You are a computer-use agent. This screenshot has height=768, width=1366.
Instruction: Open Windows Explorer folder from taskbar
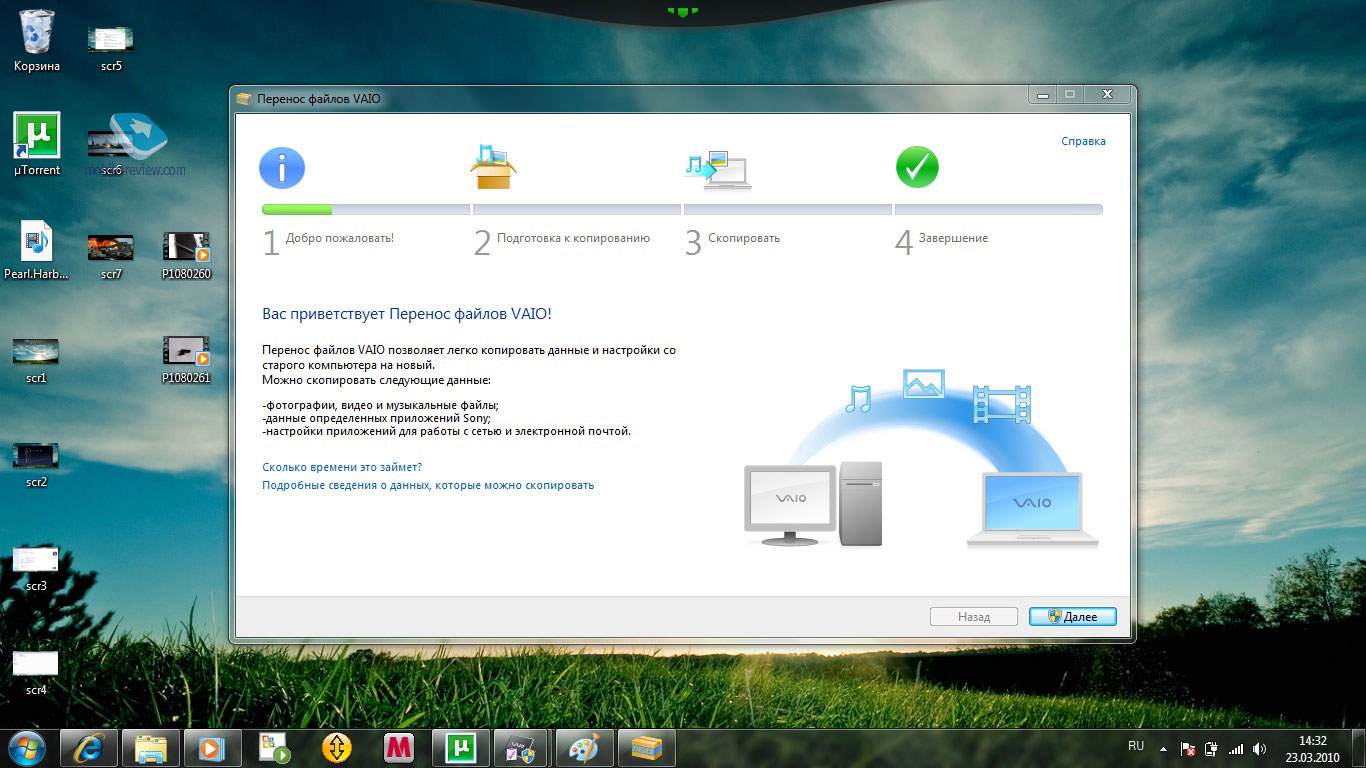click(x=151, y=748)
